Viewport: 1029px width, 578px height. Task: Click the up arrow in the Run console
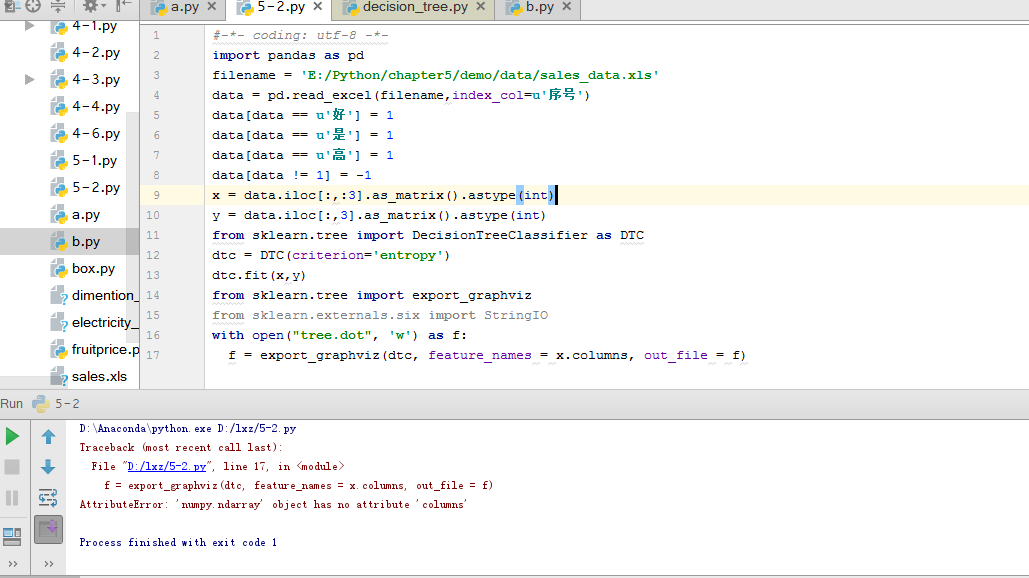click(x=48, y=437)
